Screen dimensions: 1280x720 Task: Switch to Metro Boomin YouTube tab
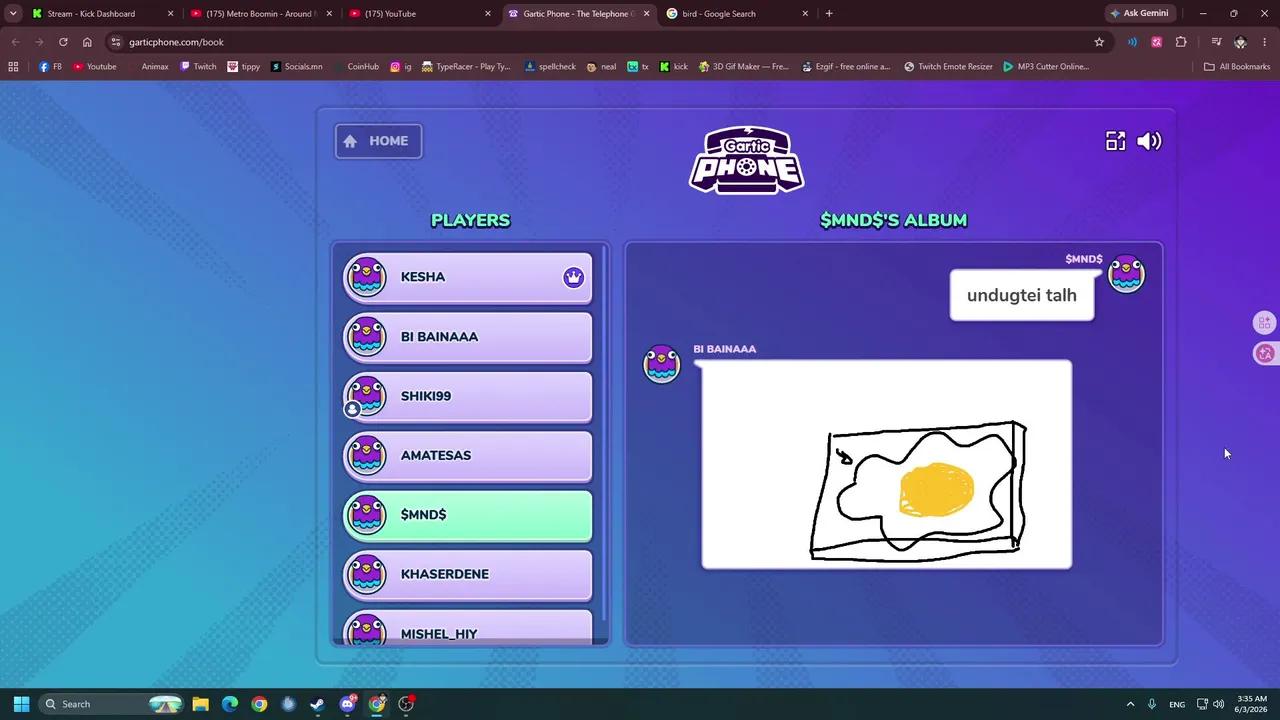coord(262,14)
